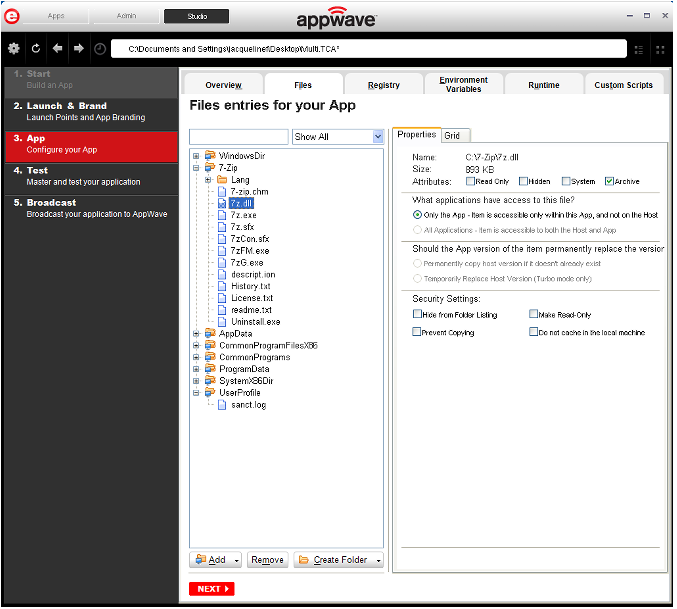
Task: Click the License.txt file icon
Action: (222, 298)
